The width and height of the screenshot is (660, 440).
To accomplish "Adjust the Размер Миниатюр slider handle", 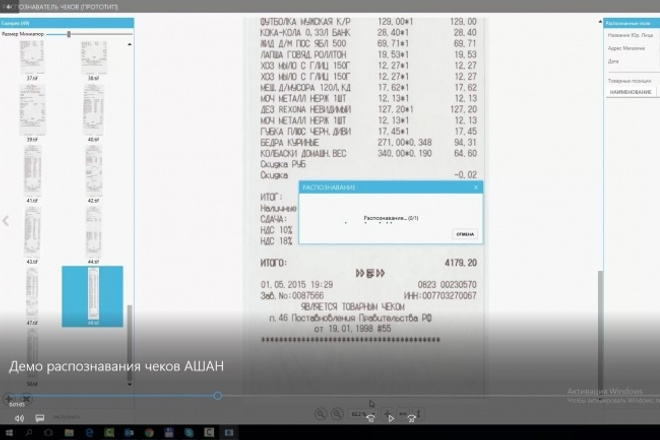I will [69, 34].
